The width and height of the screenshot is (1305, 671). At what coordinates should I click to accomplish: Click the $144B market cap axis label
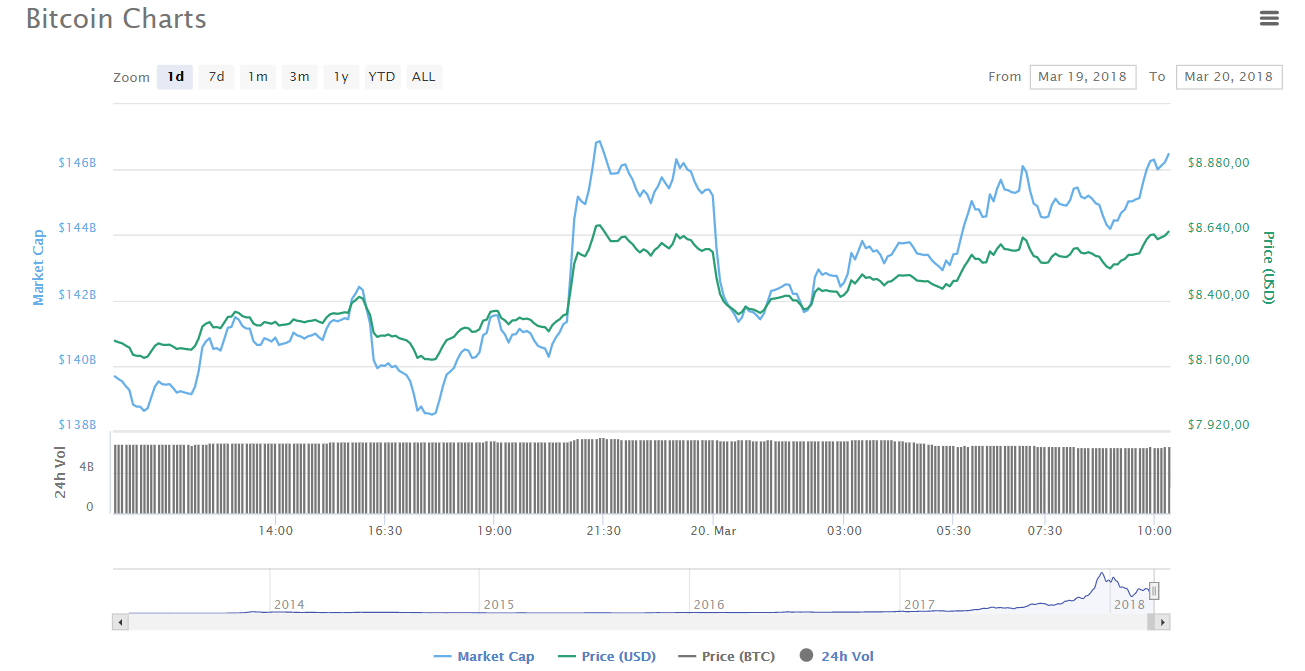pyautogui.click(x=77, y=228)
